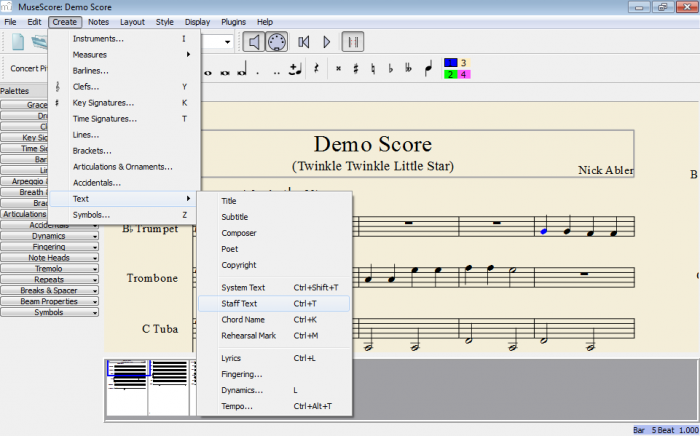700x436 pixels.
Task: Choose Brackets... from Create menu
Action: (x=124, y=151)
